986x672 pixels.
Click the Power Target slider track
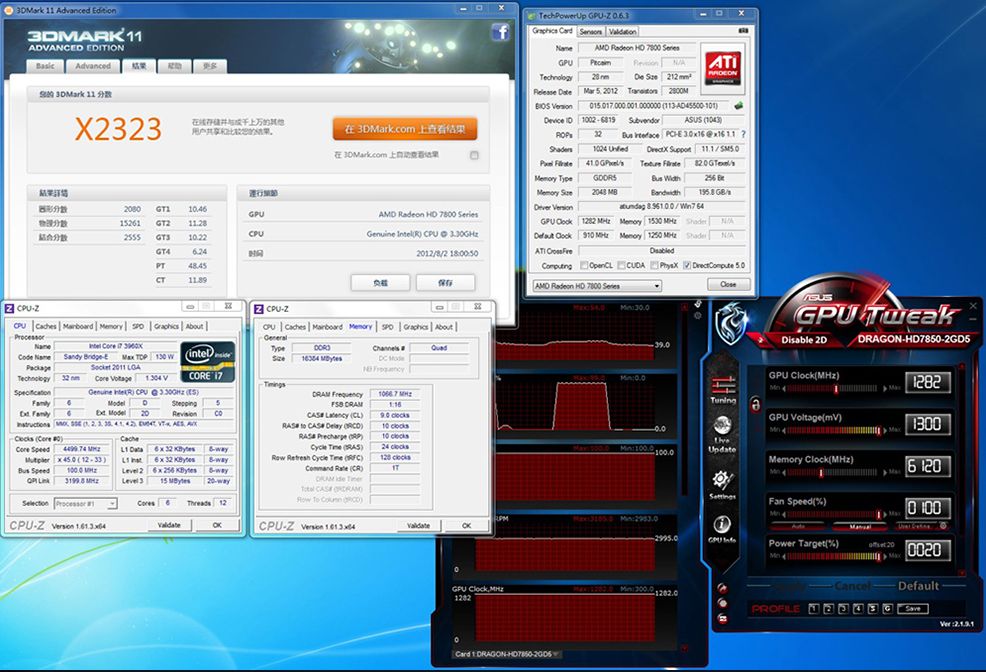[834, 556]
